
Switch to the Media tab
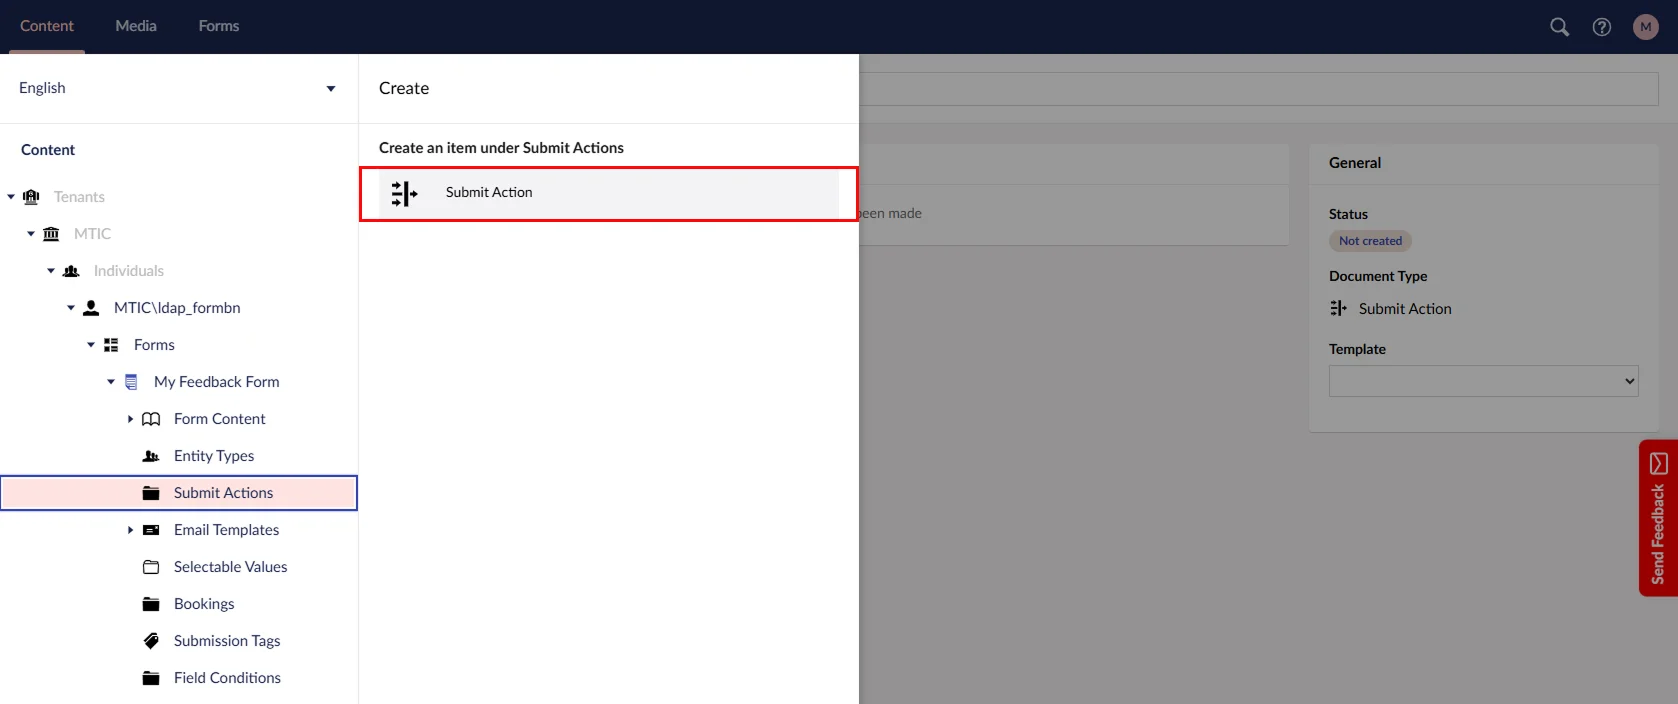pyautogui.click(x=136, y=26)
